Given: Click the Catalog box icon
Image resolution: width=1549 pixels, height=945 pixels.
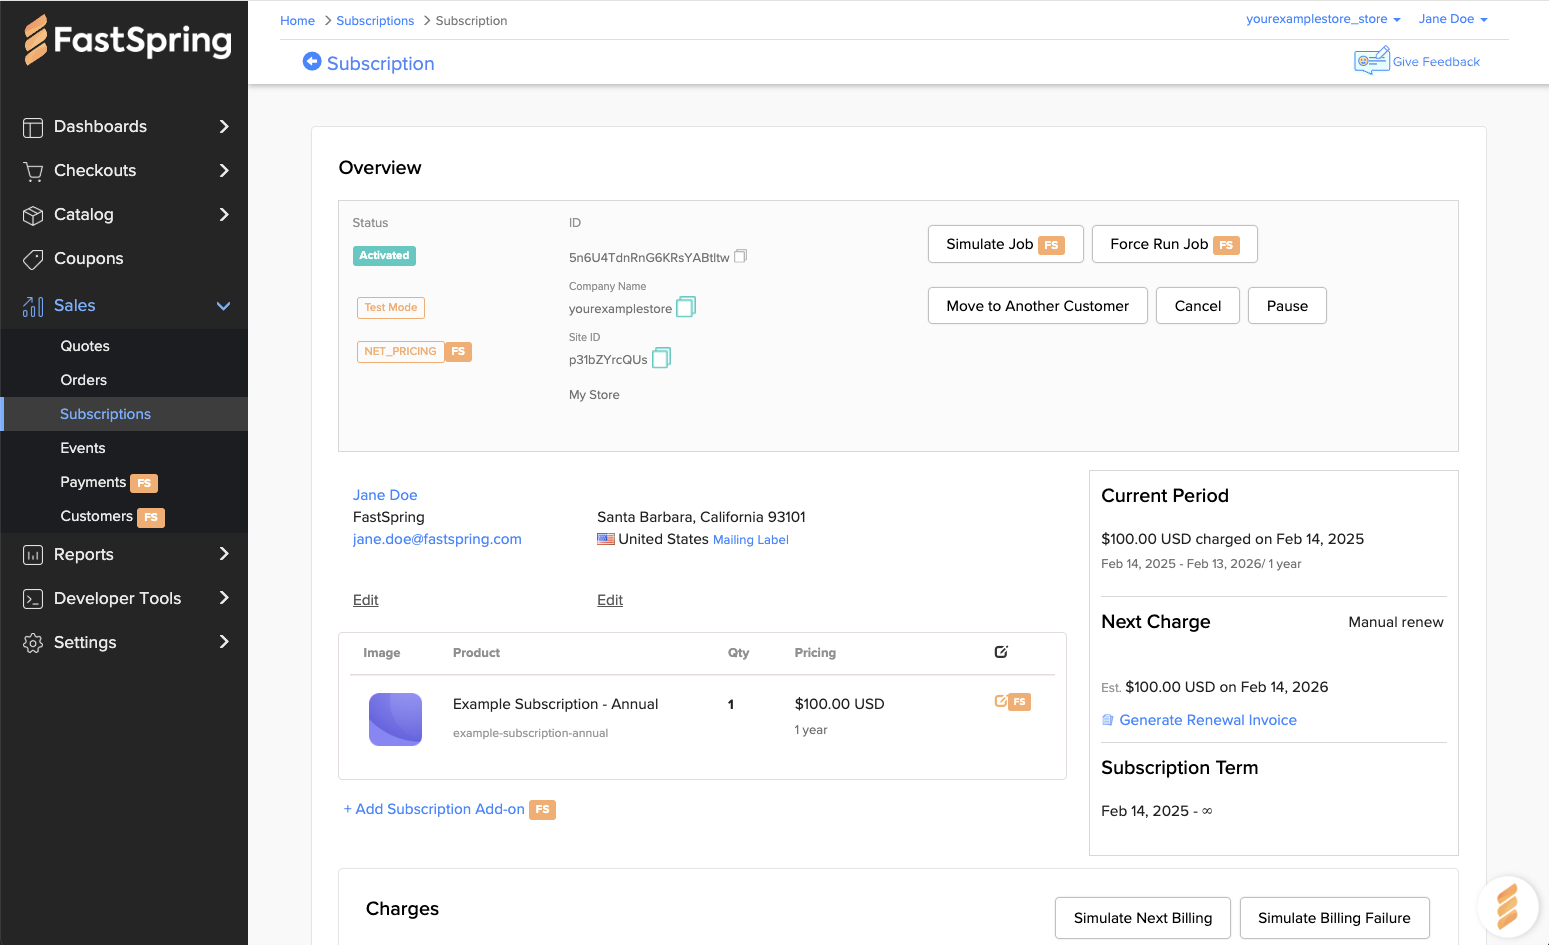Looking at the screenshot, I should (33, 215).
